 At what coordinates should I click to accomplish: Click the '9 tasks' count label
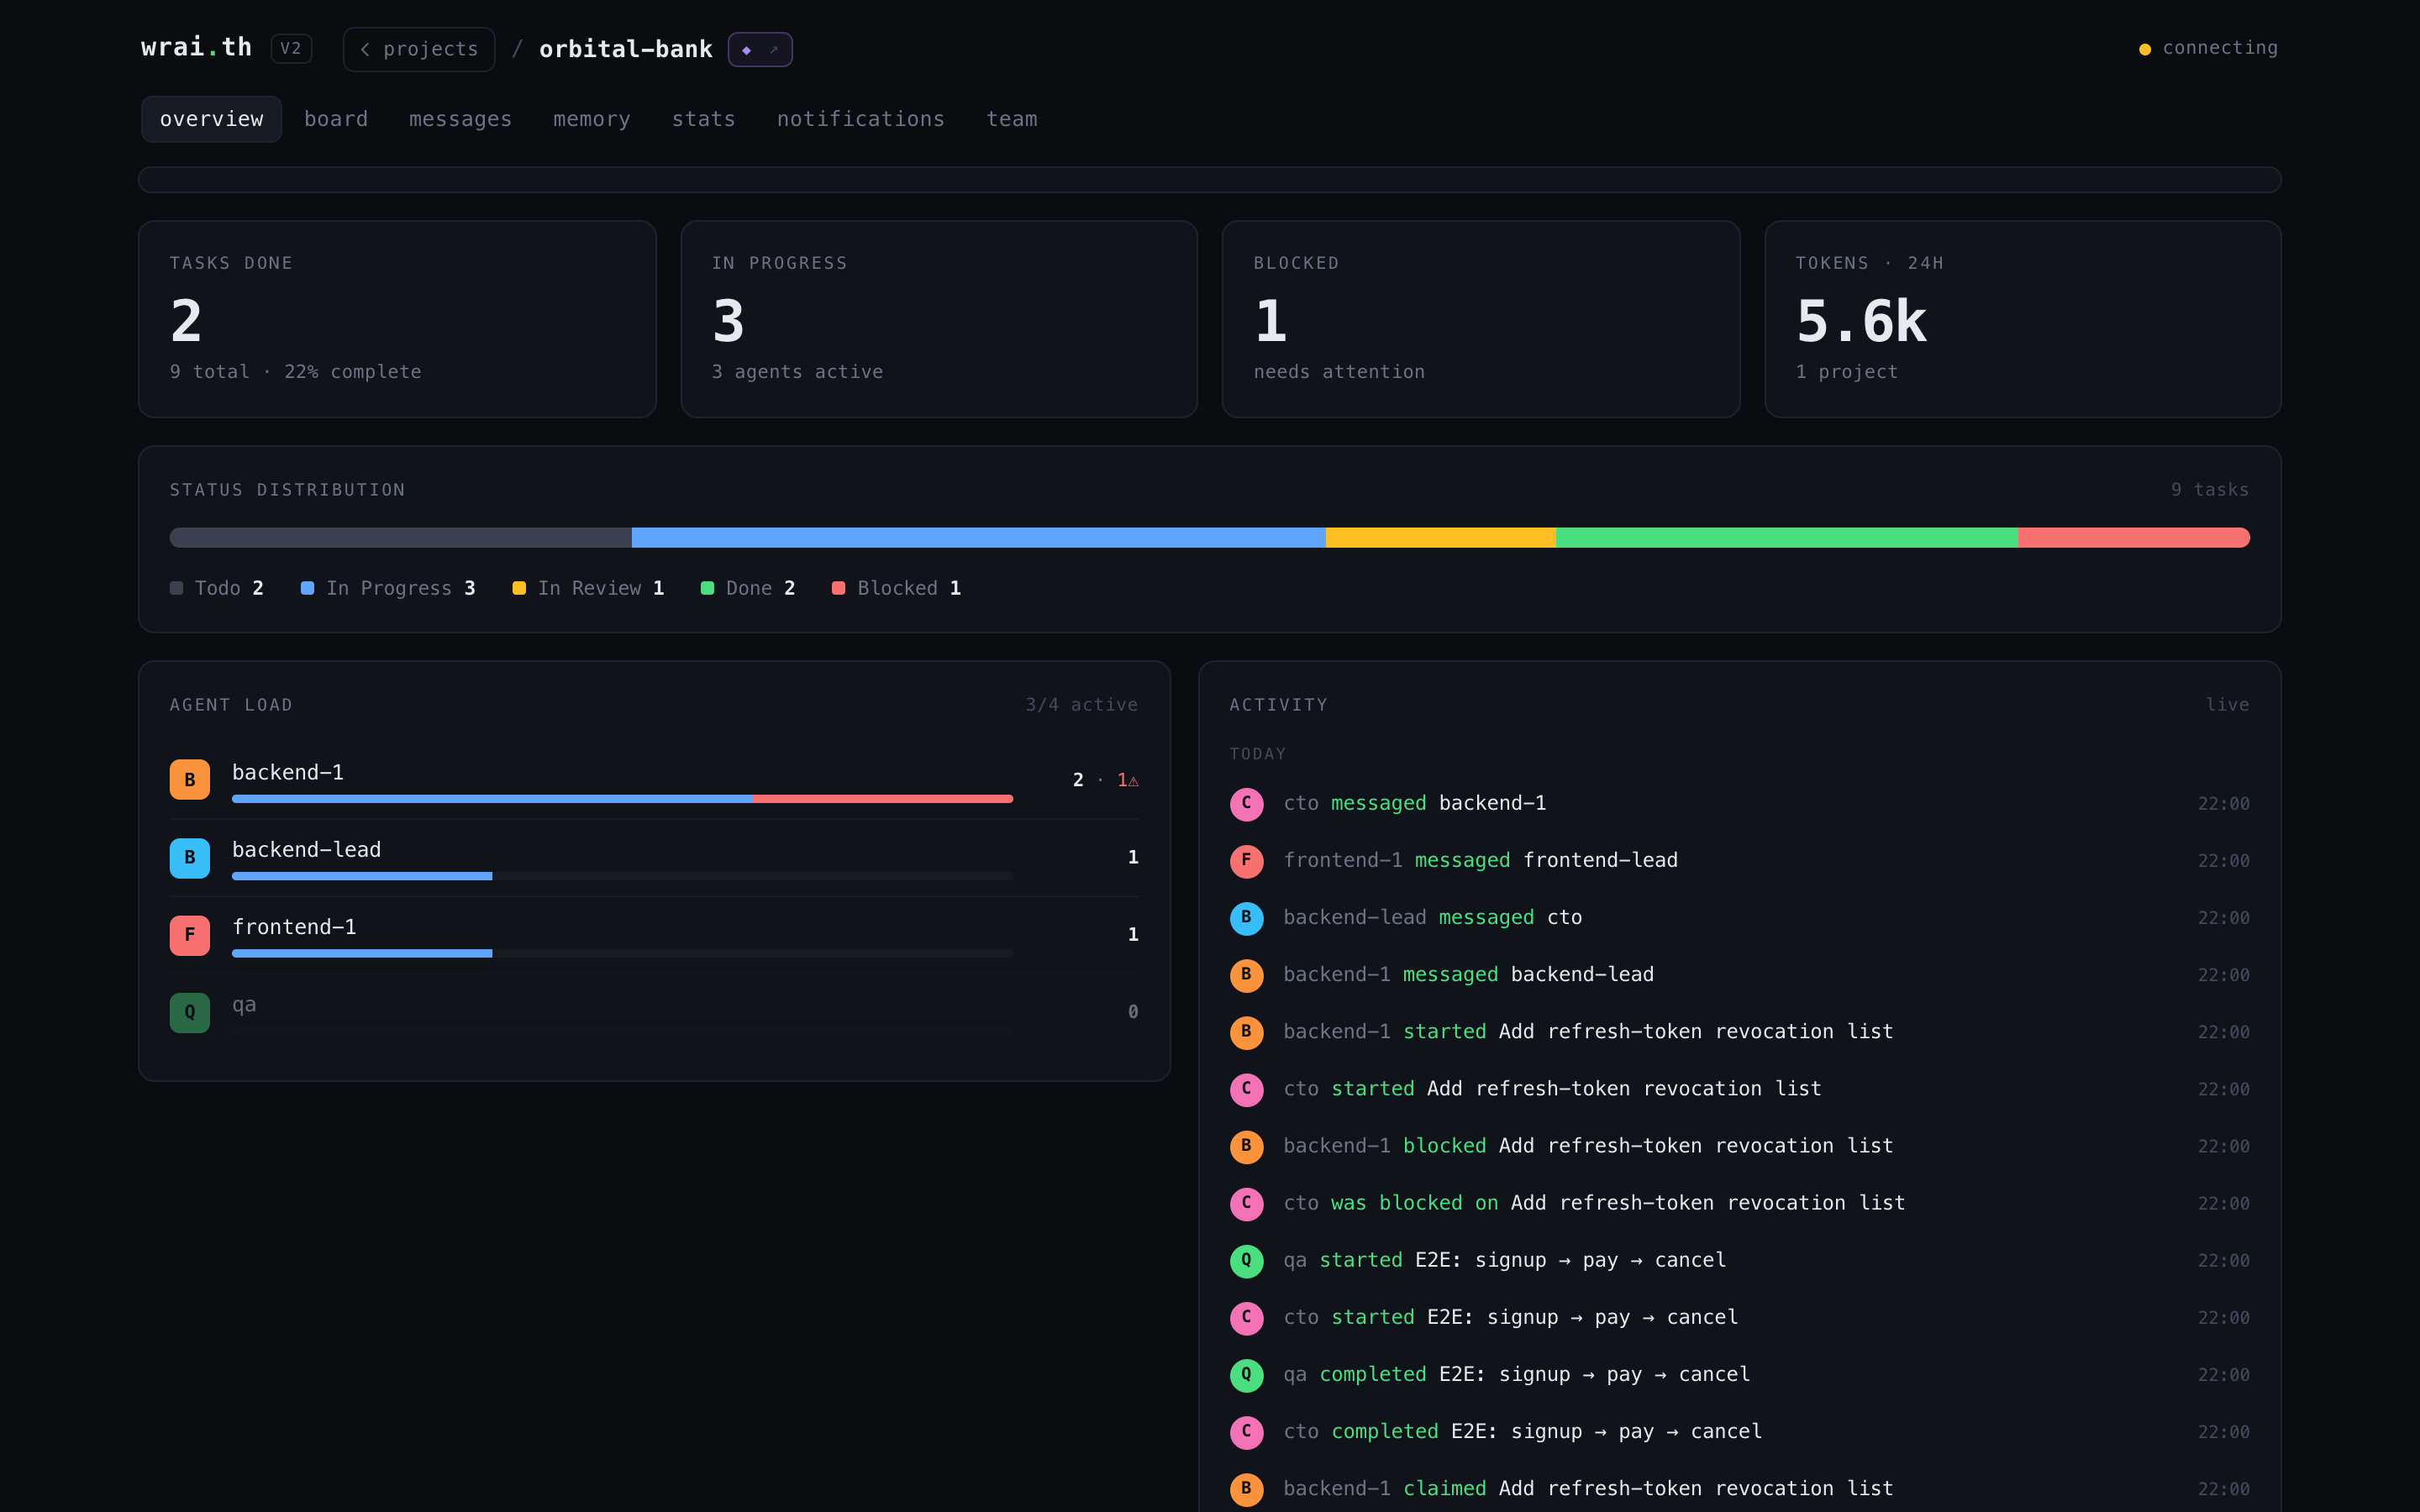tap(2210, 490)
